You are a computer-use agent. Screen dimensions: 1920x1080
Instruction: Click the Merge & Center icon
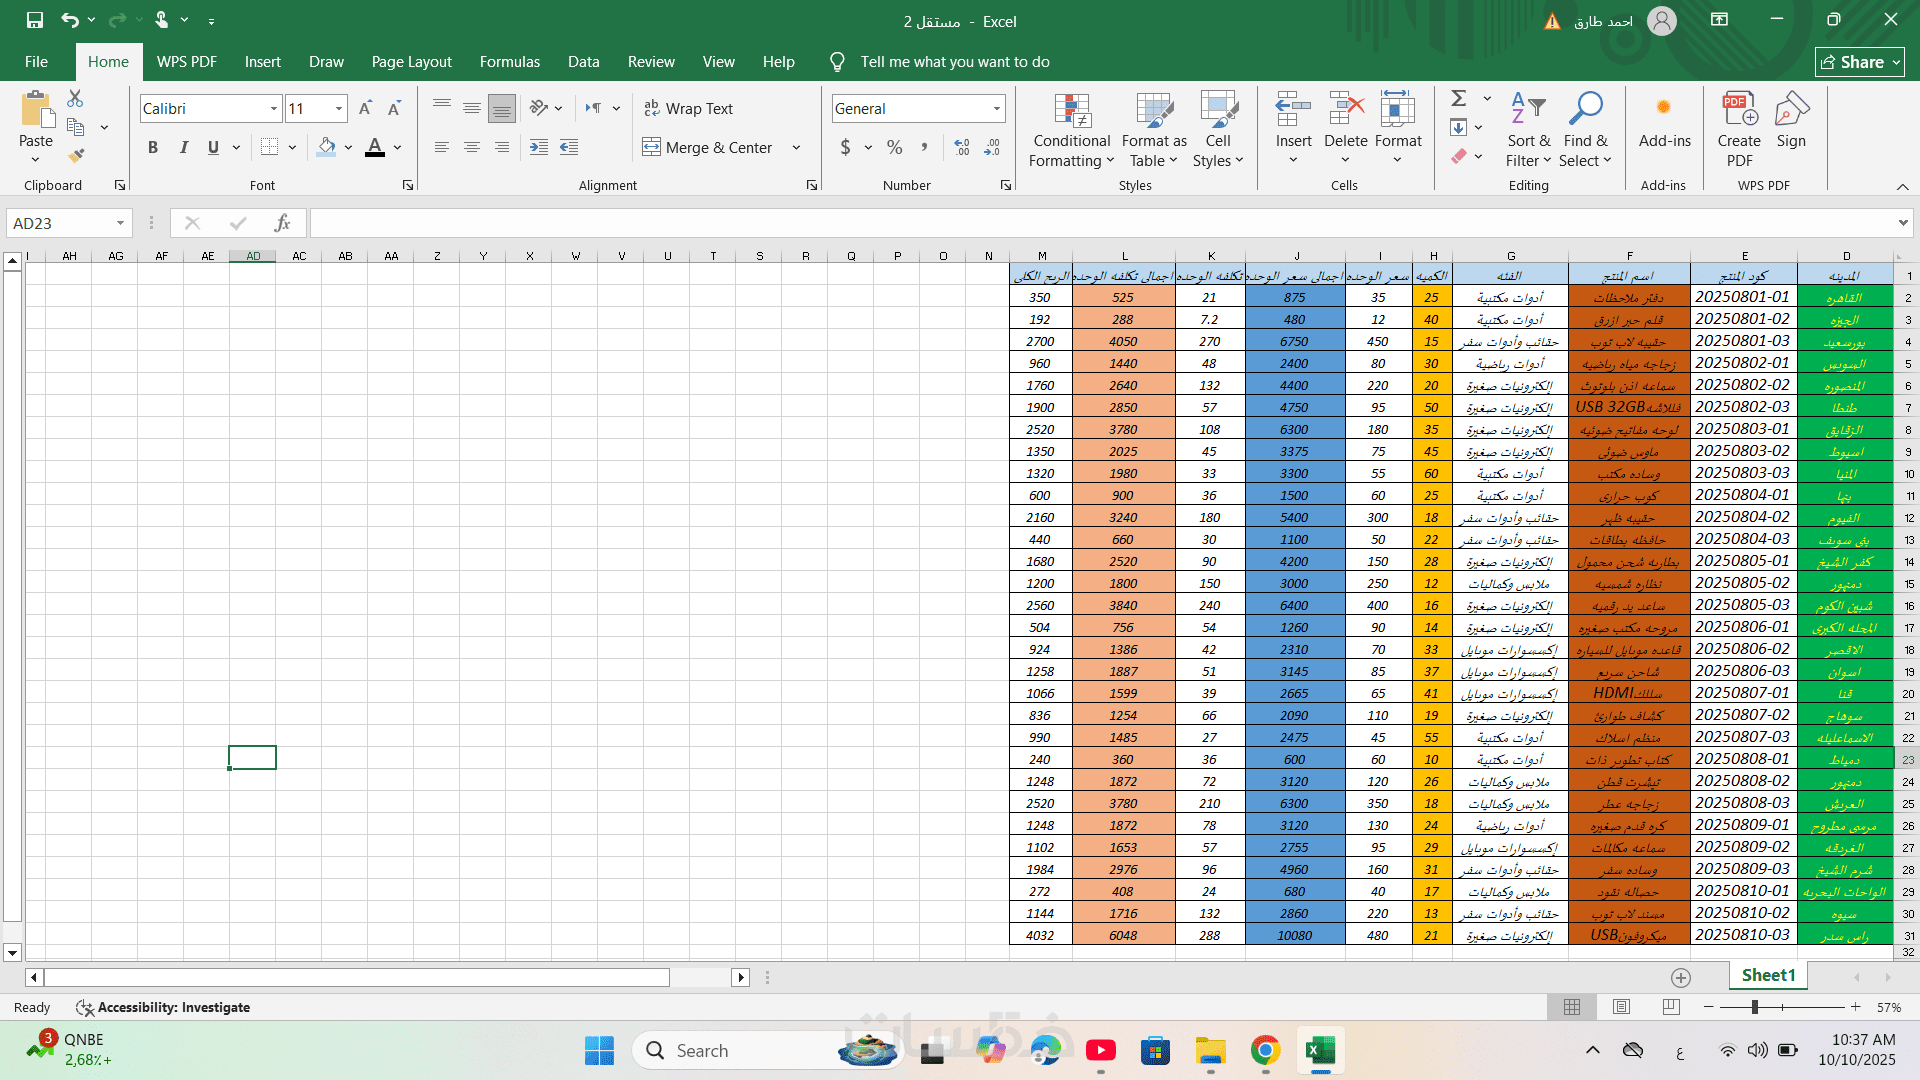coord(651,147)
